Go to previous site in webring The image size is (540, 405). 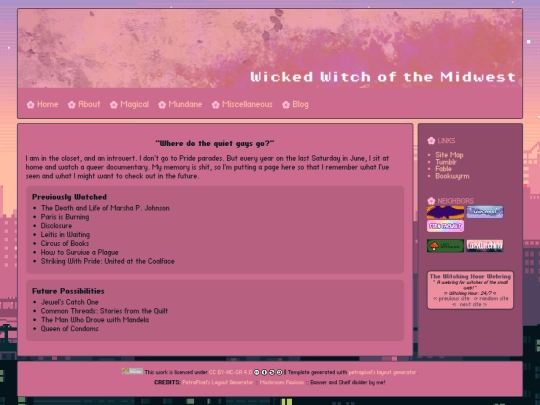click(451, 299)
